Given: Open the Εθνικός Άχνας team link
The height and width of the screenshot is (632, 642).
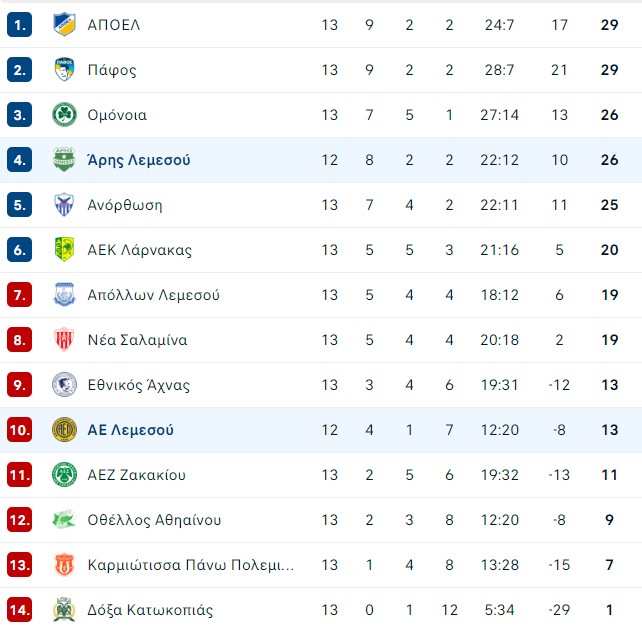Looking at the screenshot, I should point(138,385).
